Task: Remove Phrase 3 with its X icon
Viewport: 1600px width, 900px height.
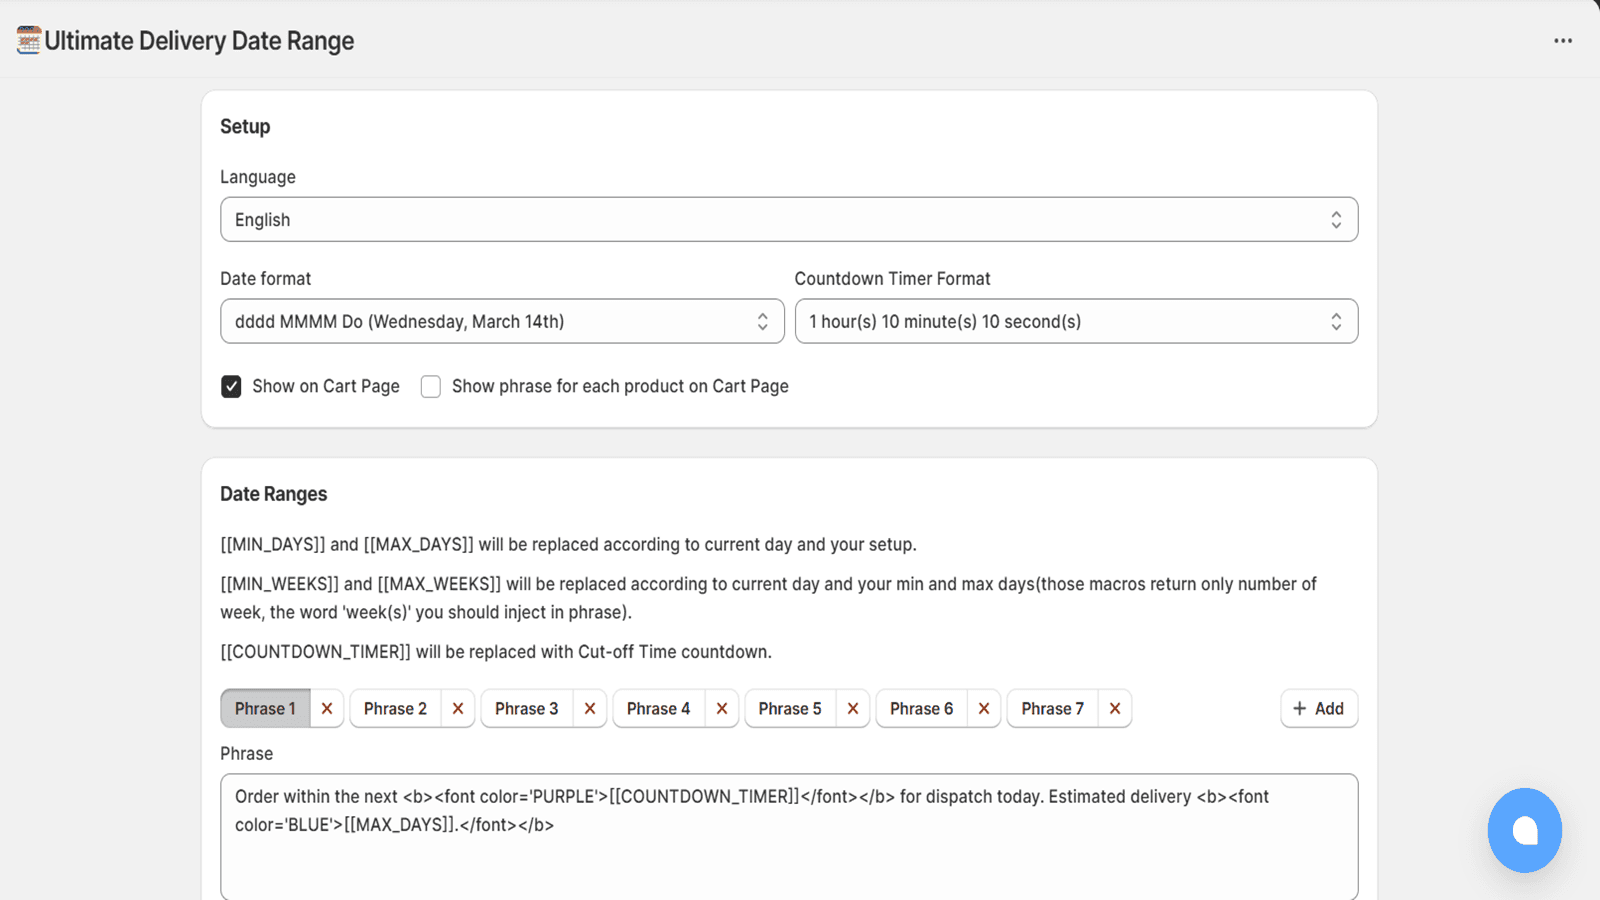Action: click(x=590, y=708)
